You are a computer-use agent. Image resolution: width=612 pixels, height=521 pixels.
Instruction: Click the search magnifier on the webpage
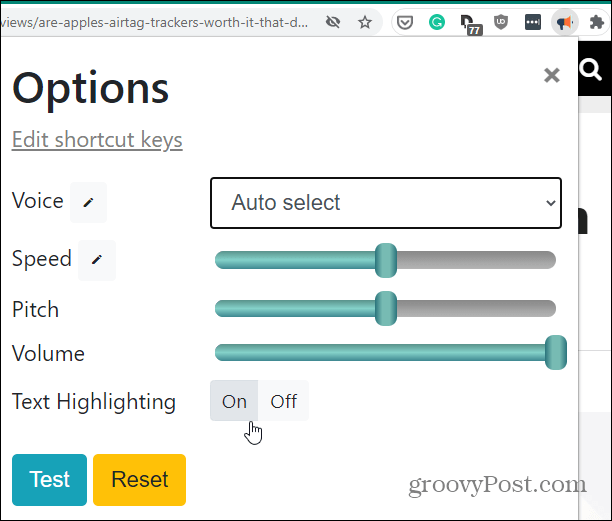tap(590, 70)
